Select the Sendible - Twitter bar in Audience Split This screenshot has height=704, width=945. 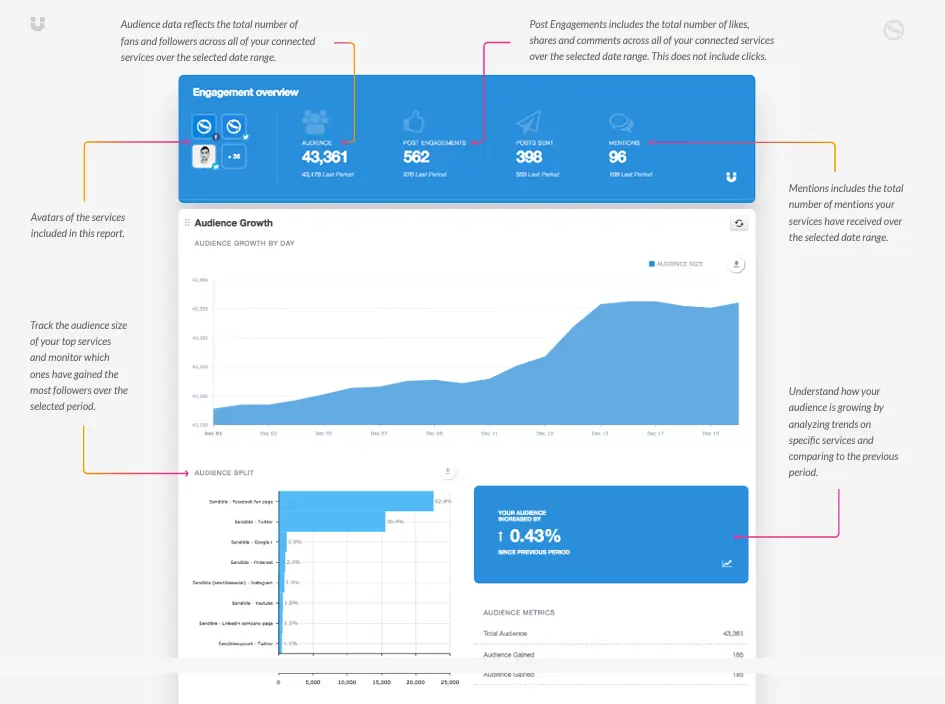[331, 521]
